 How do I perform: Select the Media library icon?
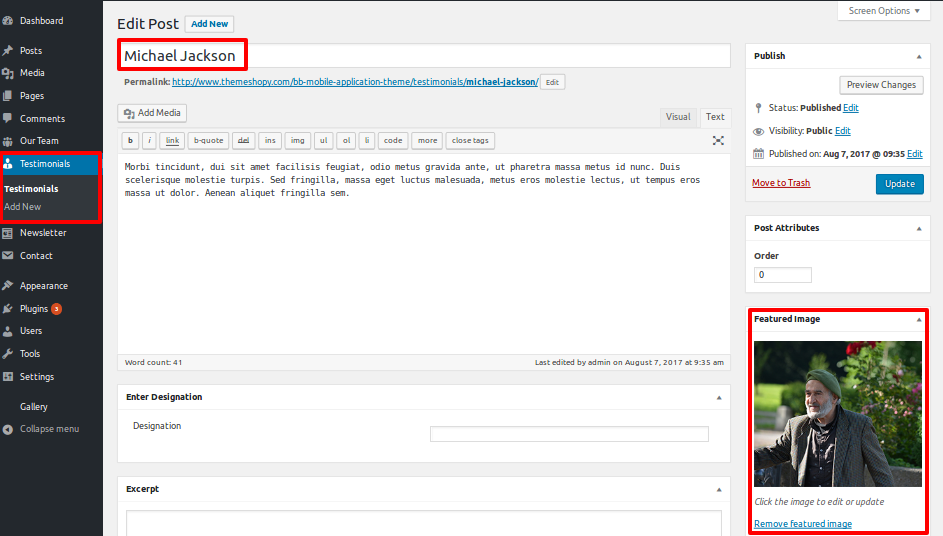coord(8,73)
